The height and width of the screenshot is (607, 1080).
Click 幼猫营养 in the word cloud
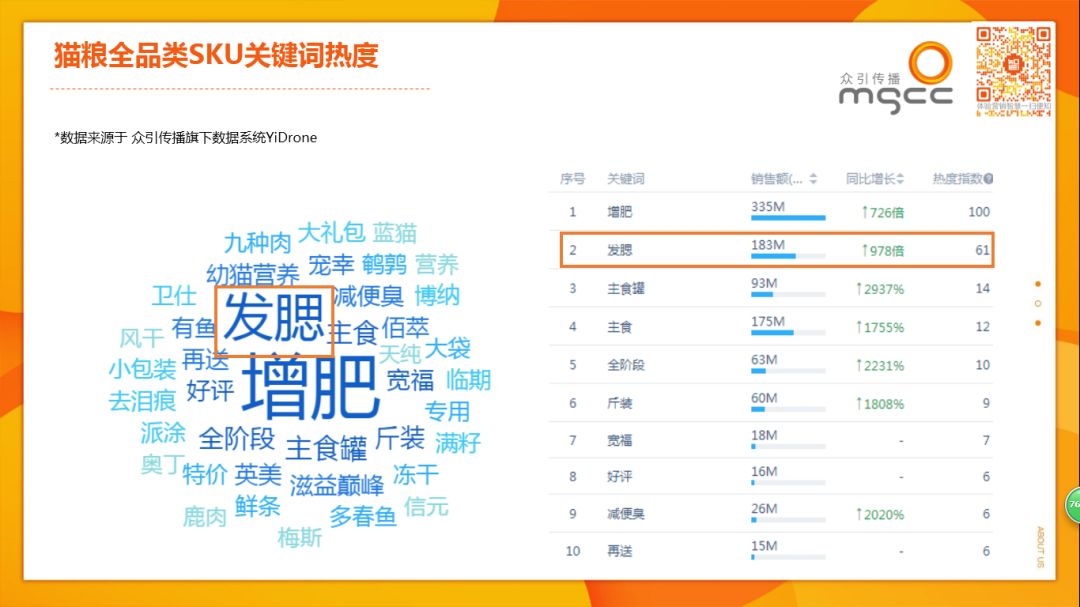pyautogui.click(x=253, y=274)
